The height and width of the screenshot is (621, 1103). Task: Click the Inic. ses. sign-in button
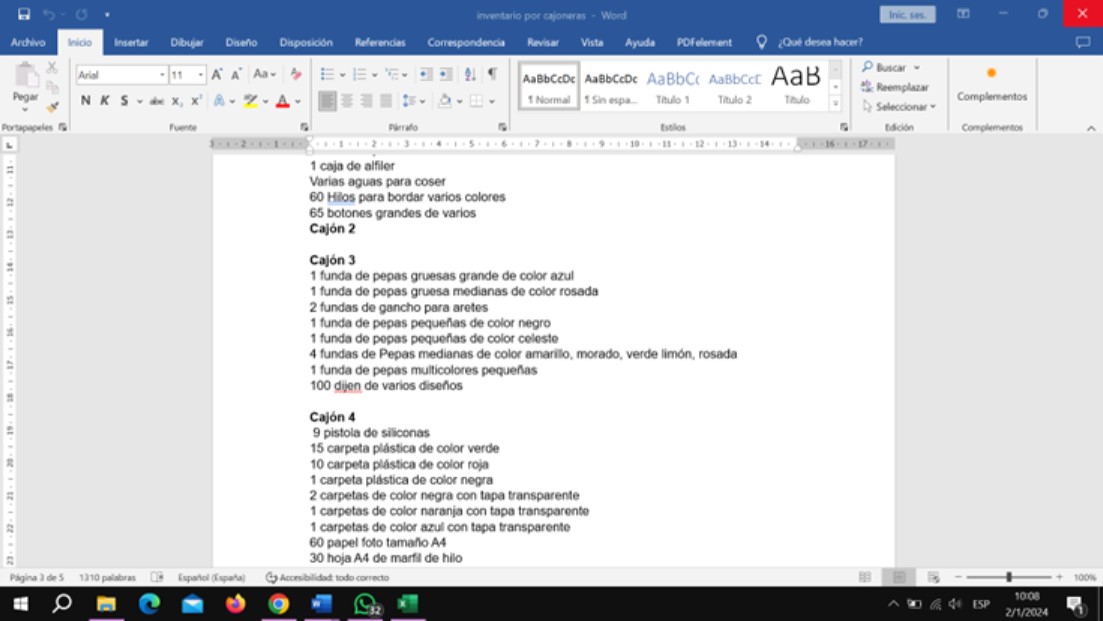tap(907, 14)
